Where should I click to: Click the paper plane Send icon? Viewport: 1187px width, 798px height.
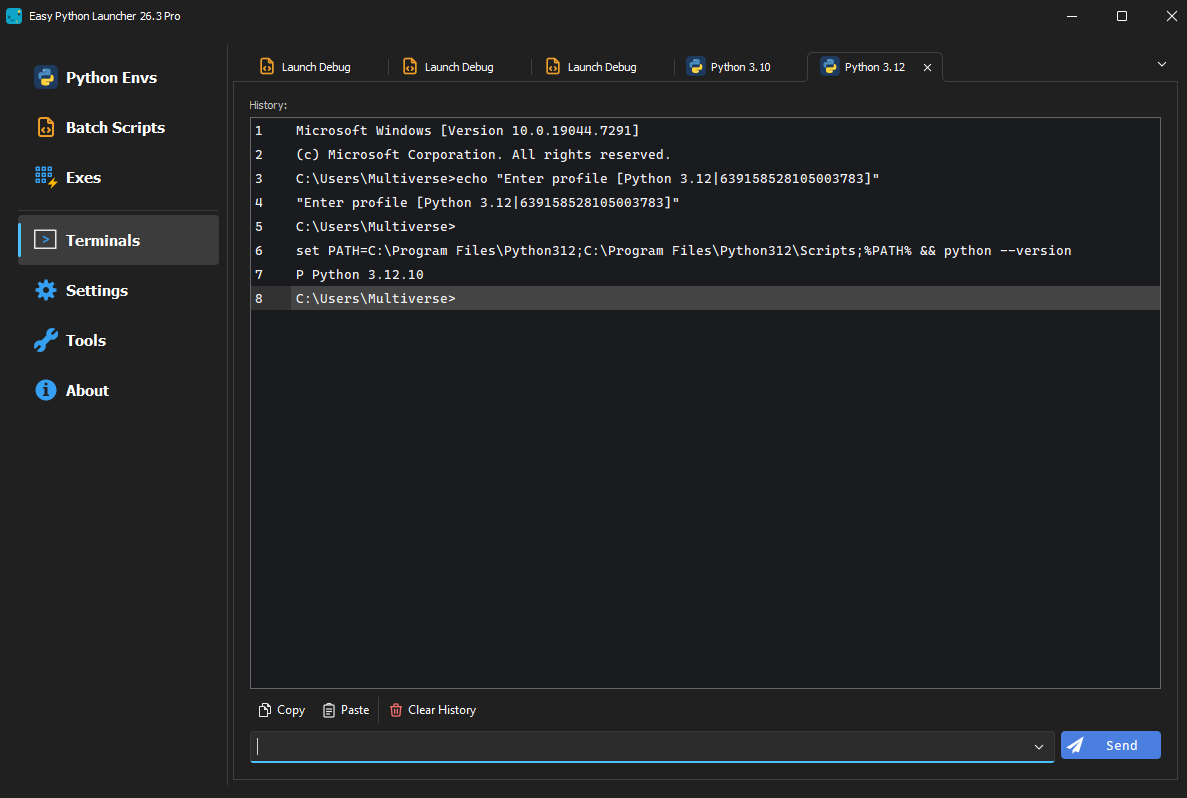click(1075, 745)
